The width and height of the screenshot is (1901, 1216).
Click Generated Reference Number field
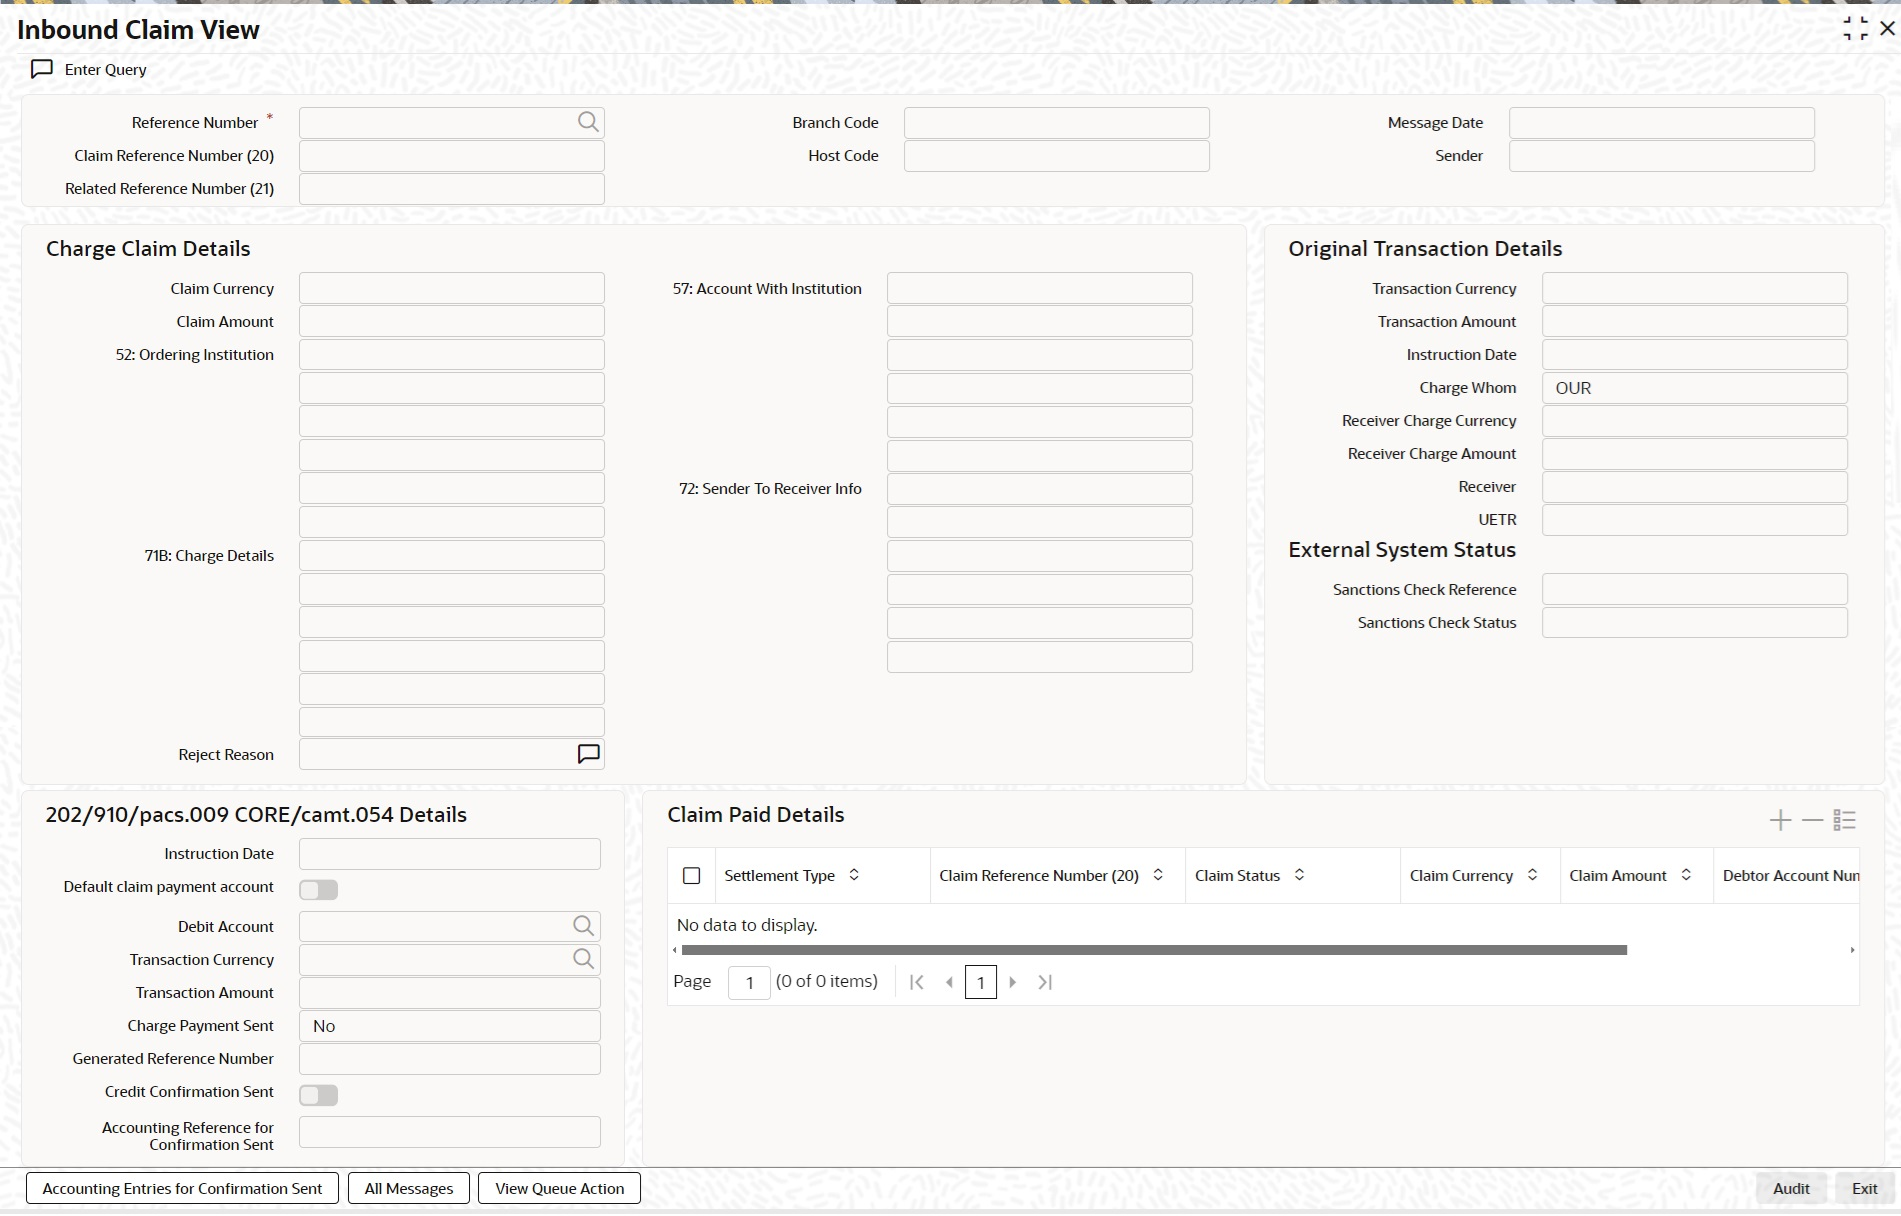point(450,1058)
